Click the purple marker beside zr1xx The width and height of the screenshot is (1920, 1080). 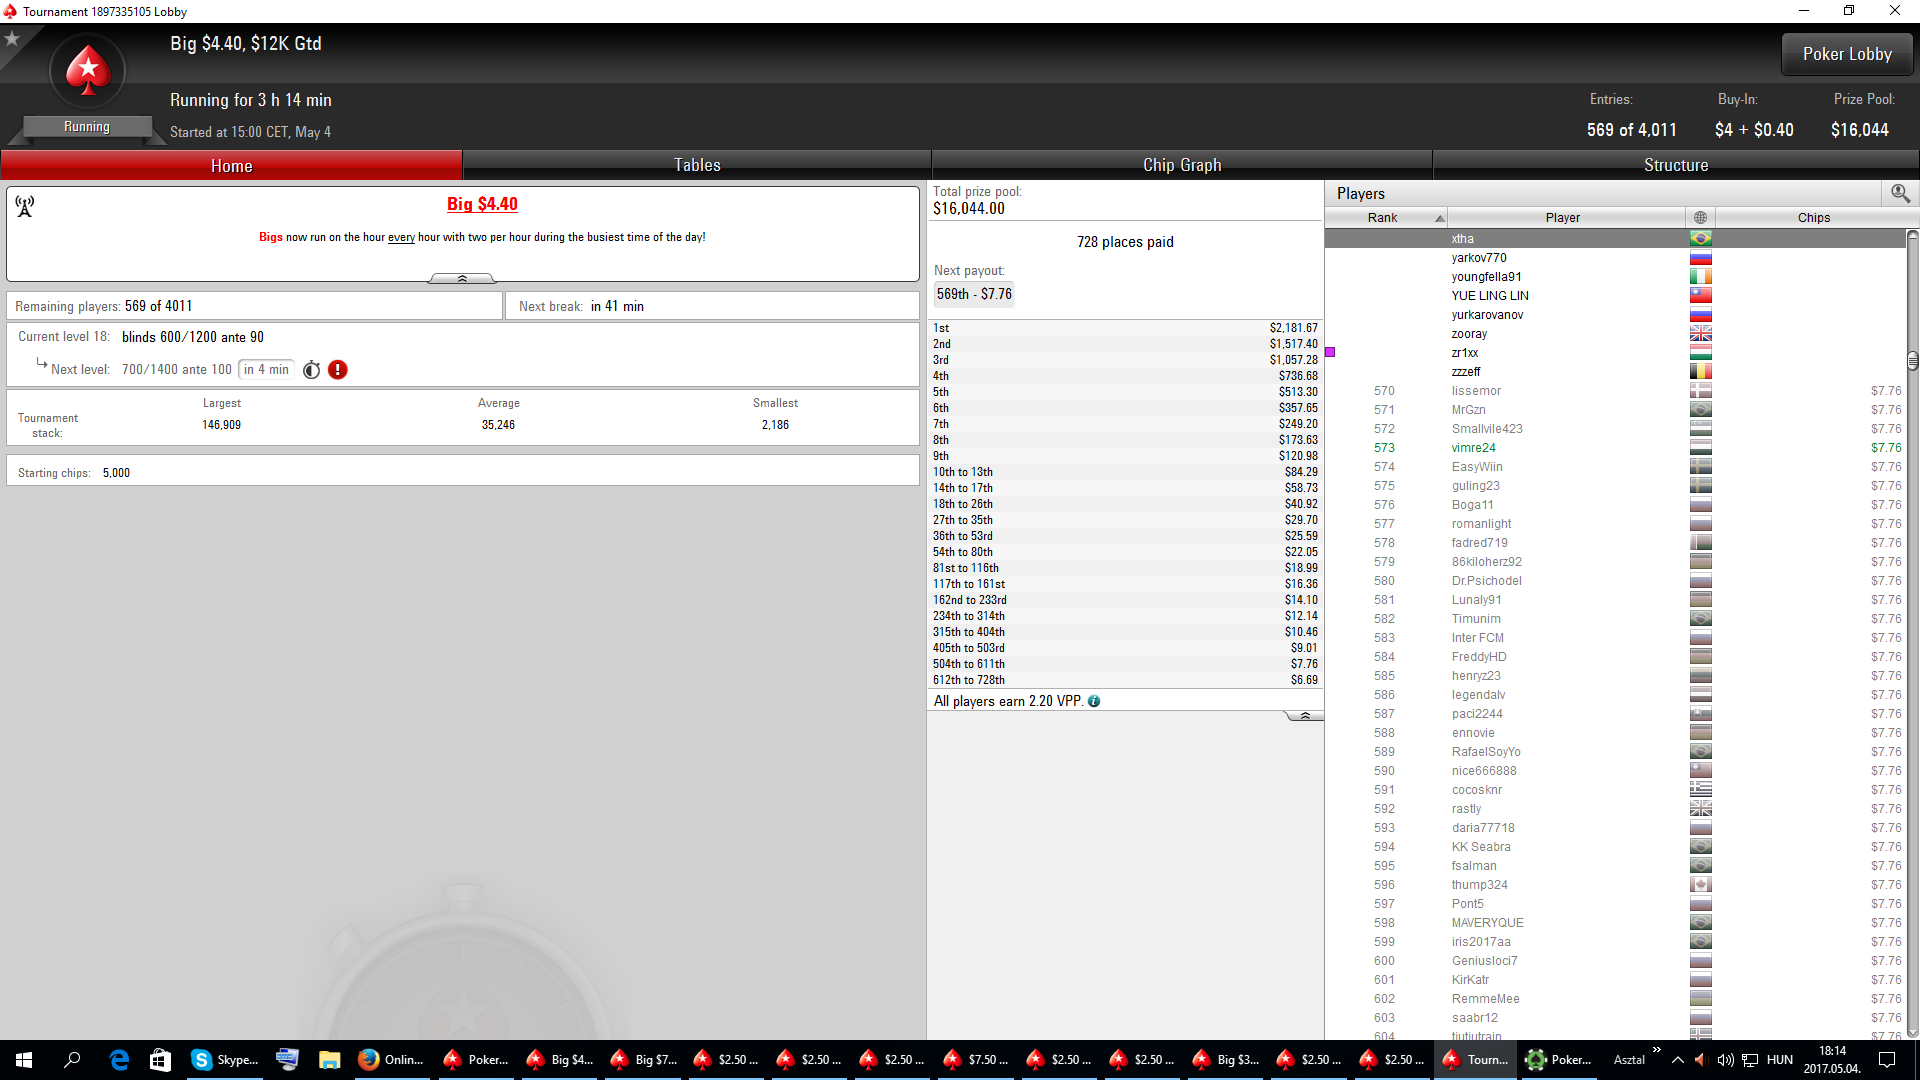(1330, 352)
